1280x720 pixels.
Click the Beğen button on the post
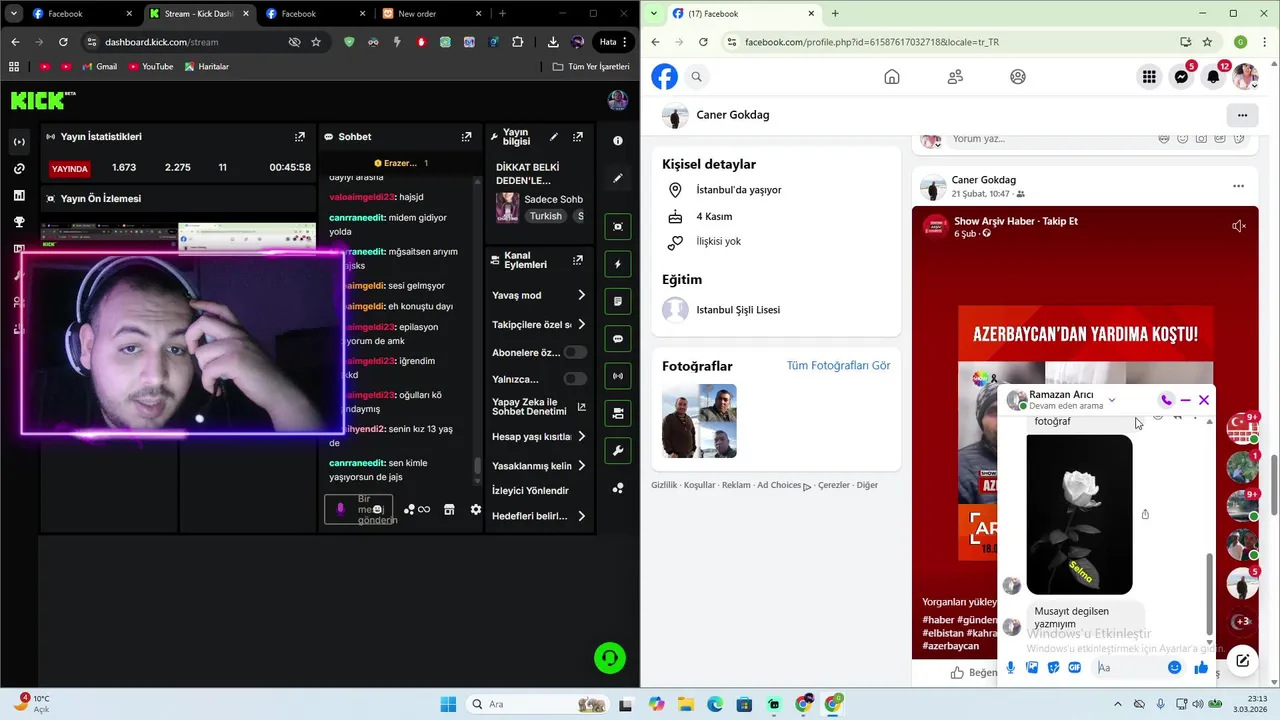pos(973,673)
